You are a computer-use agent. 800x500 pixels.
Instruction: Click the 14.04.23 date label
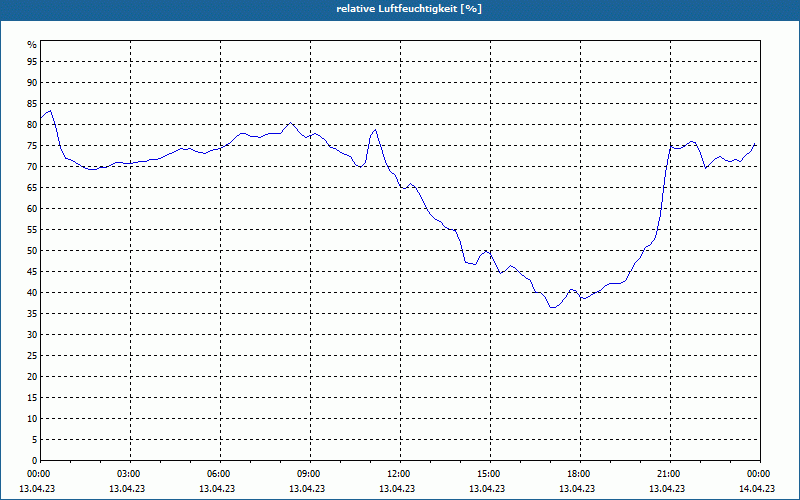click(x=757, y=489)
